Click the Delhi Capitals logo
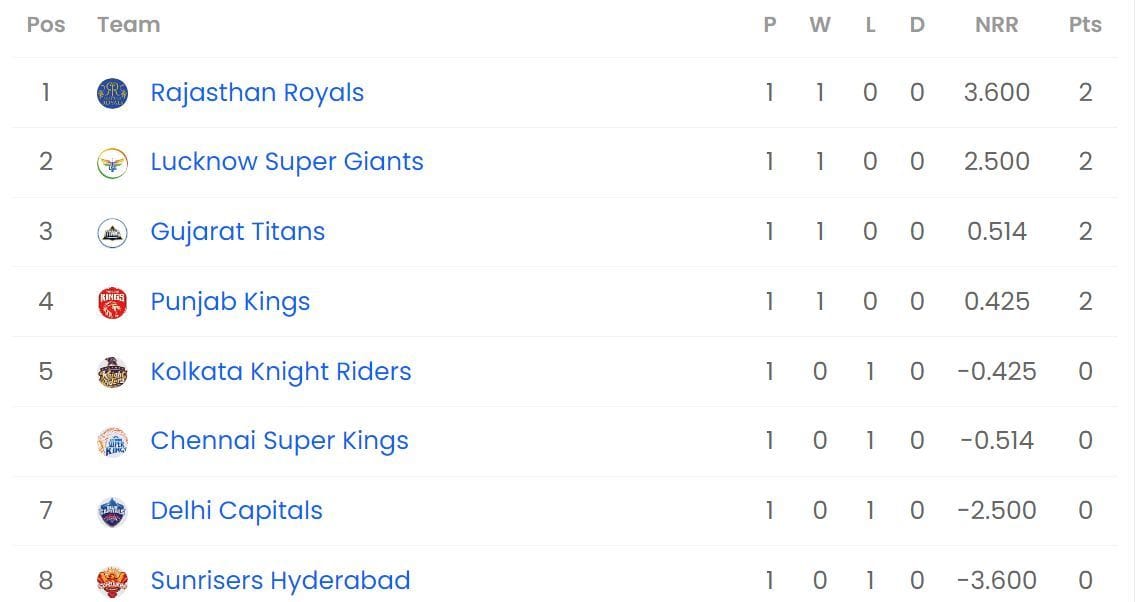This screenshot has width=1140, height=602. 112,511
